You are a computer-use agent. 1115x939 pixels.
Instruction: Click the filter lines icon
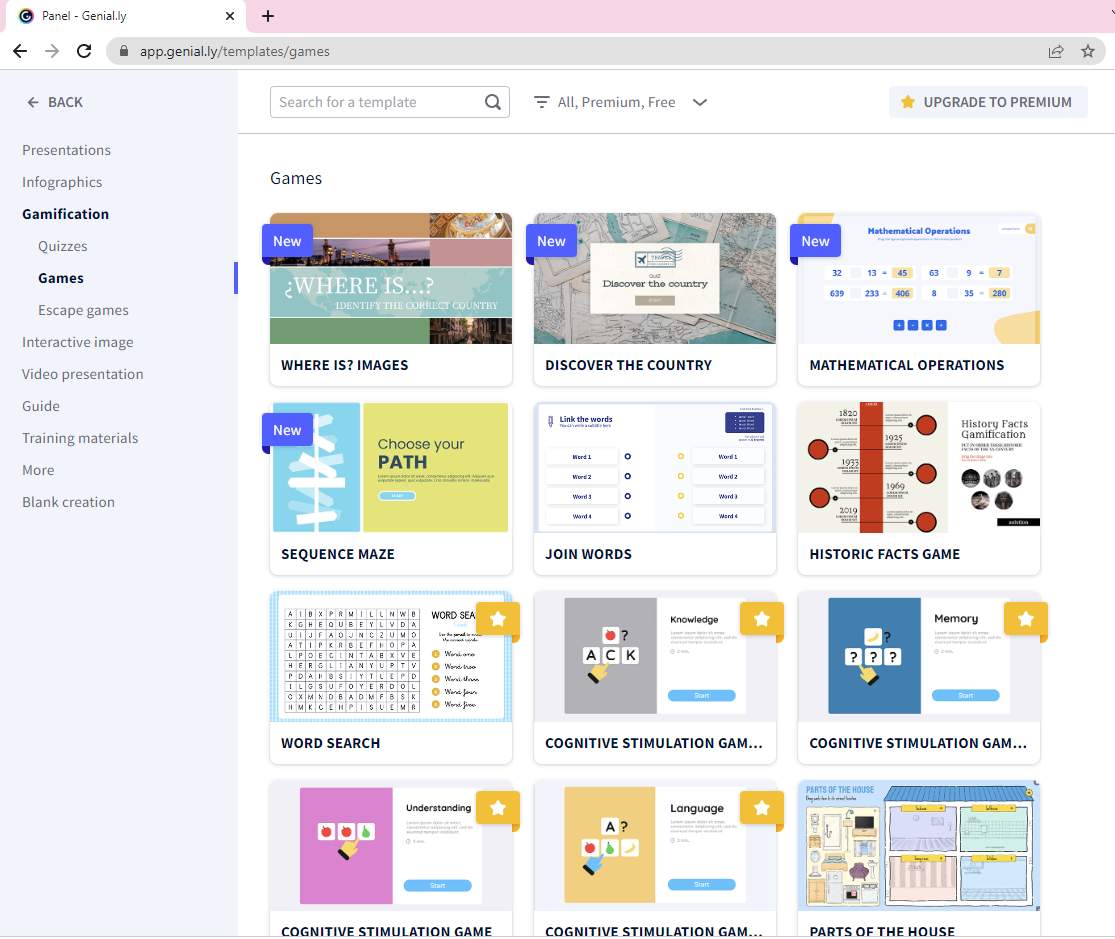542,102
